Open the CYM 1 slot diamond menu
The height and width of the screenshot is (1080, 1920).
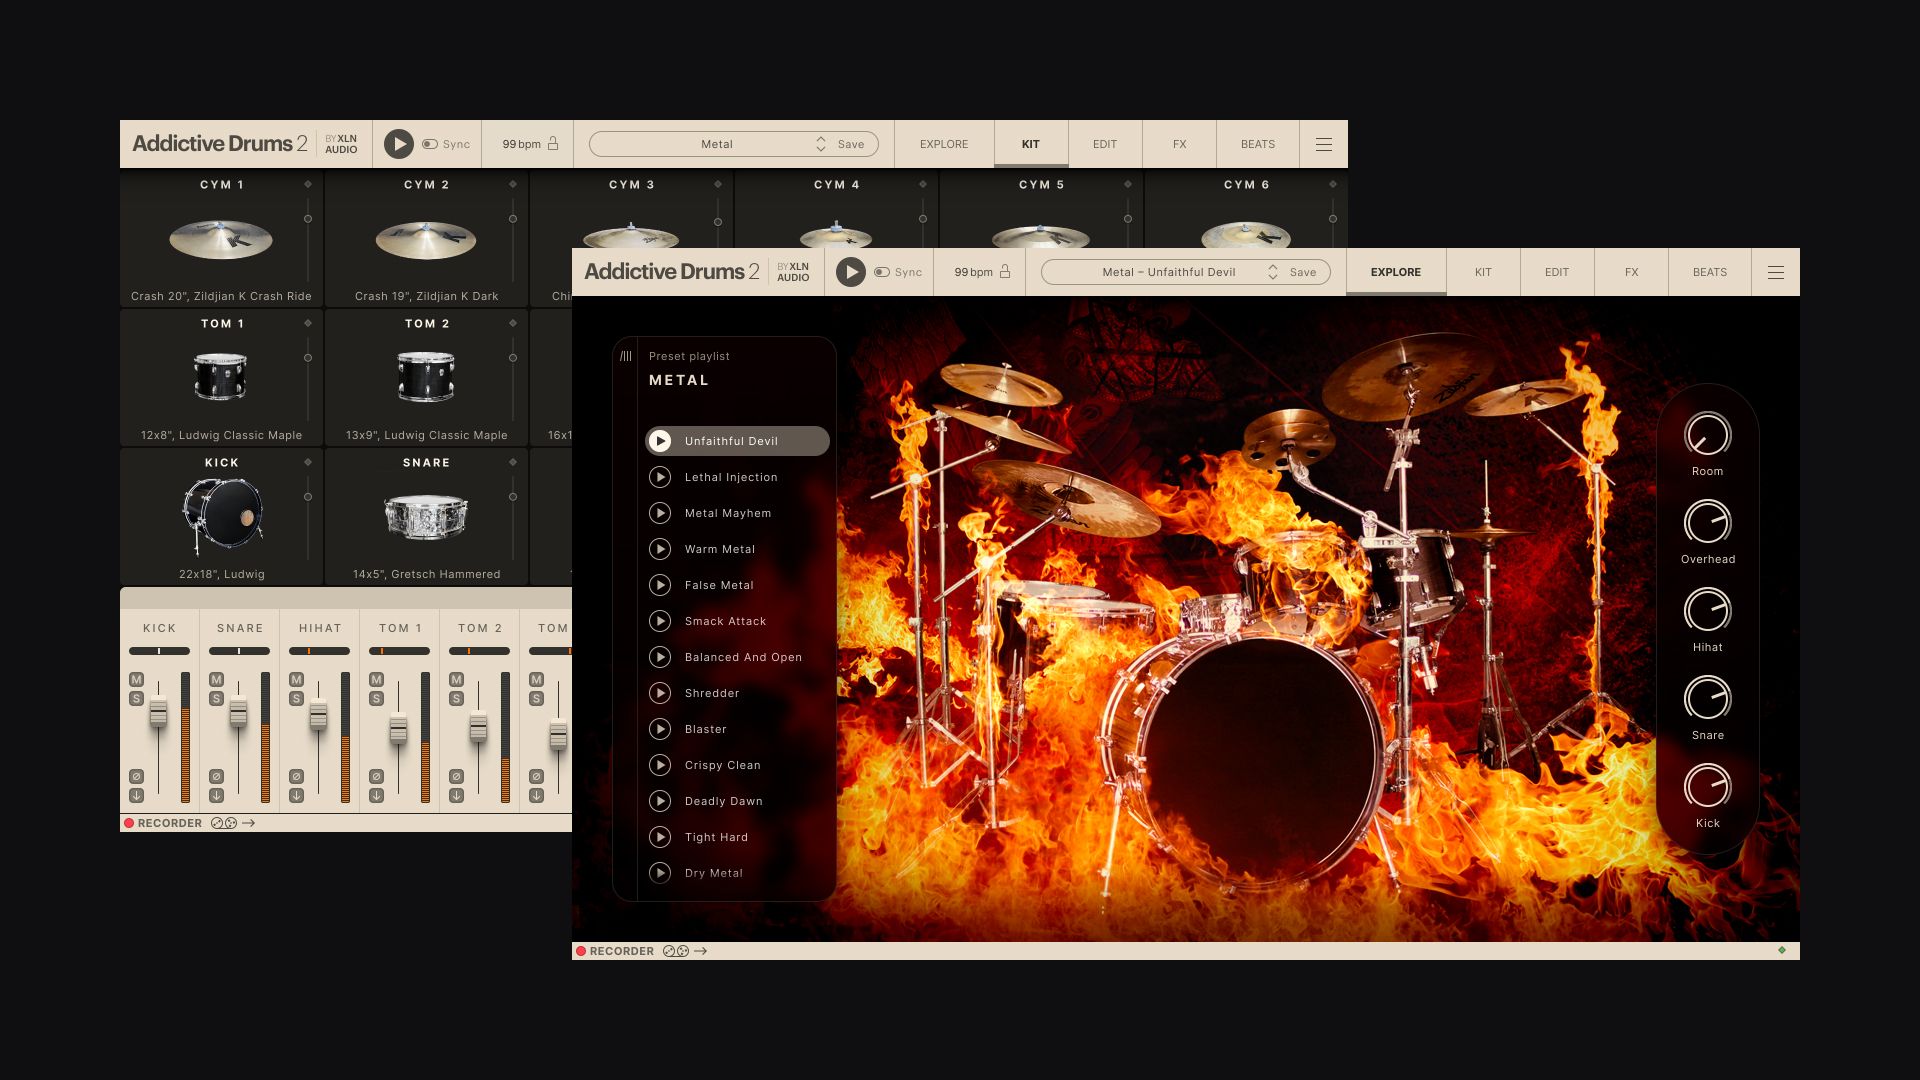click(308, 184)
